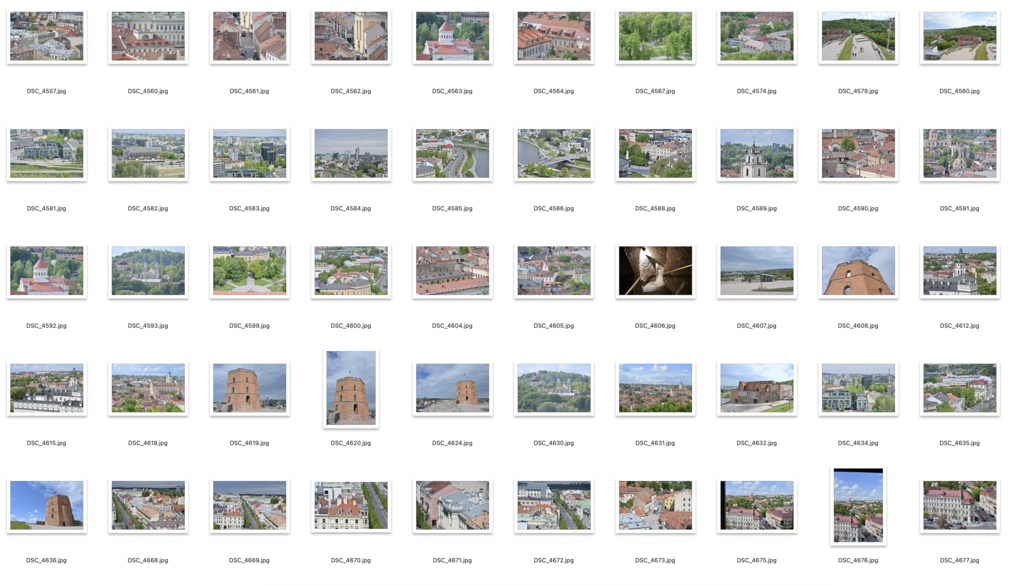Click the label DSC_4564.jpg
1024x586 pixels.
point(554,91)
